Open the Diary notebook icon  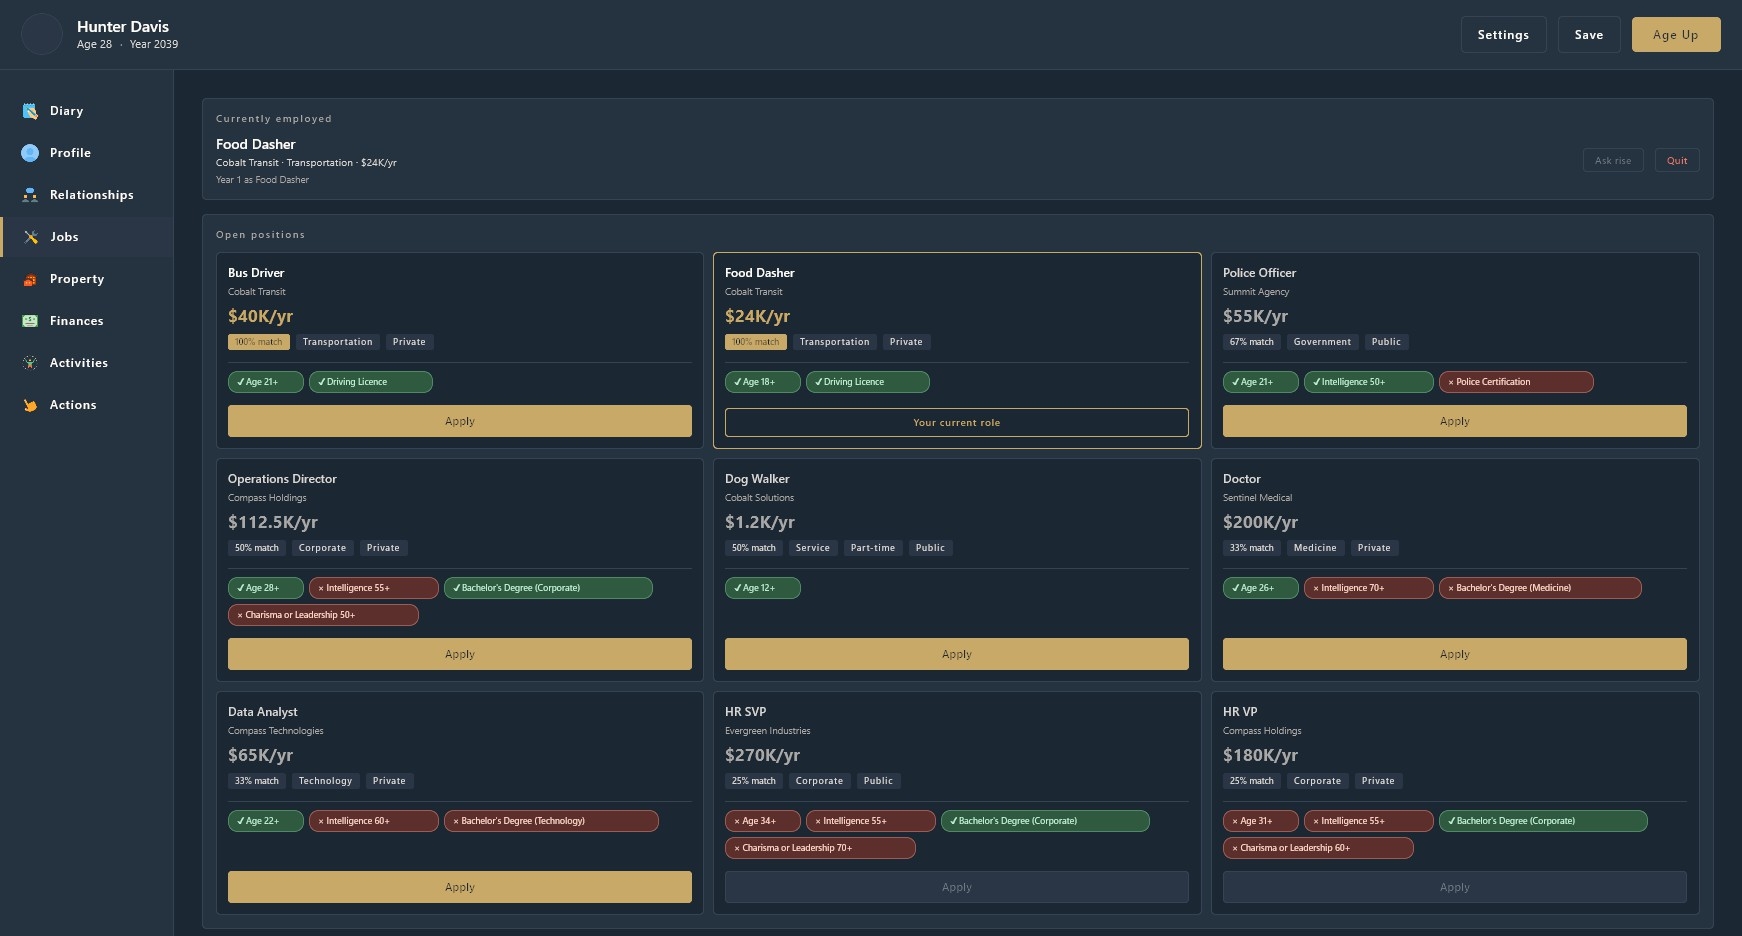click(x=30, y=111)
